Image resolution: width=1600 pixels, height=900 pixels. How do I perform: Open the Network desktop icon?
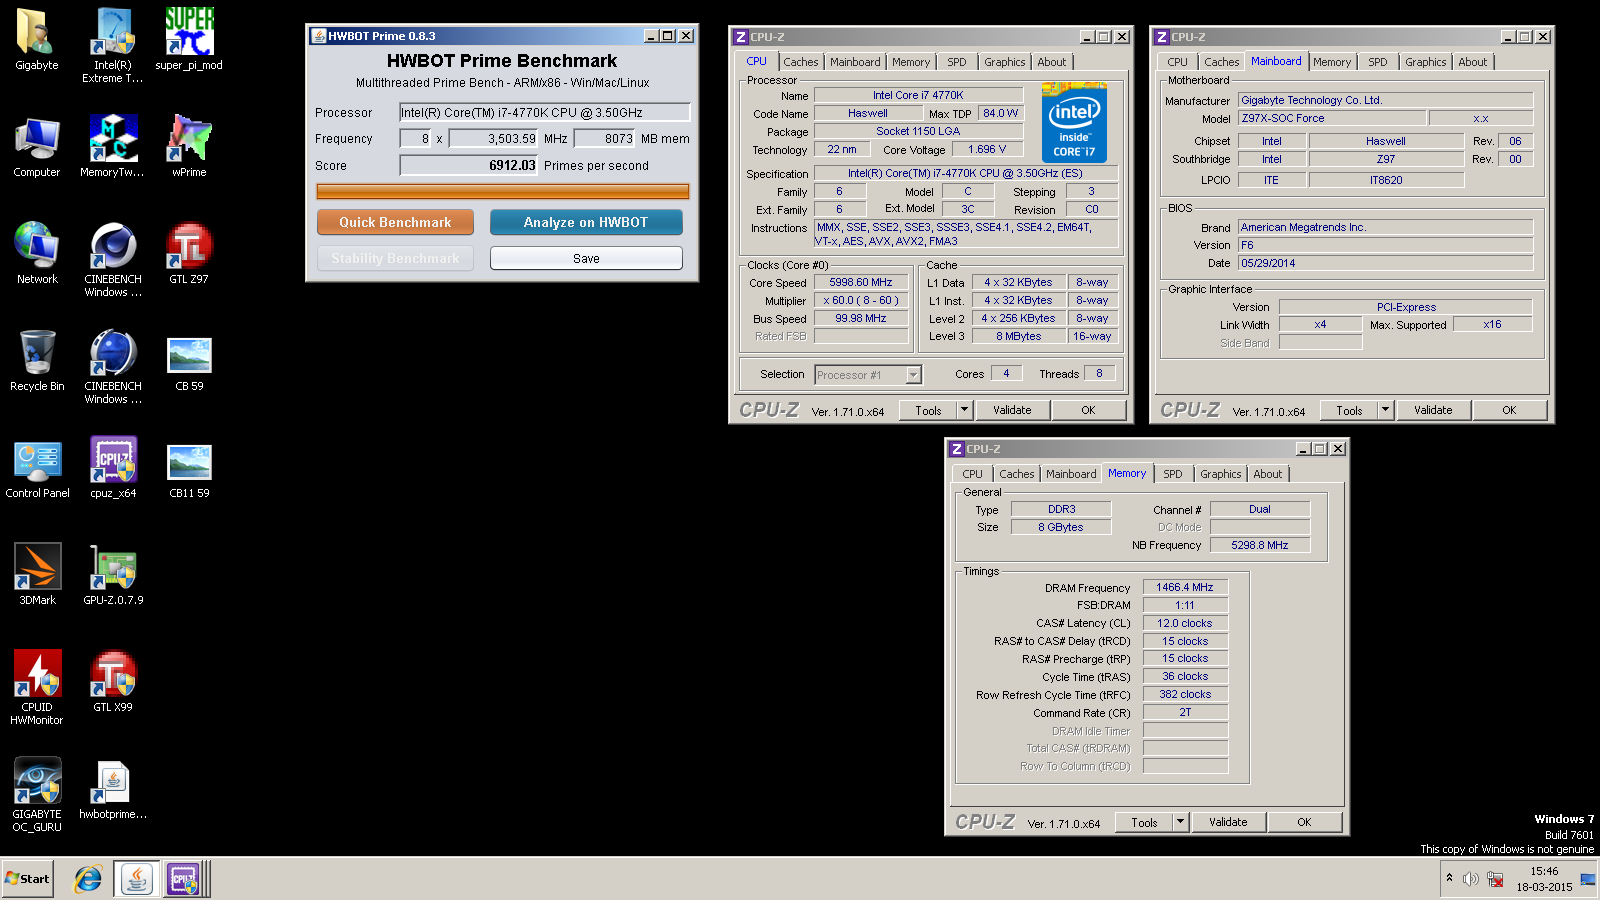click(x=37, y=254)
